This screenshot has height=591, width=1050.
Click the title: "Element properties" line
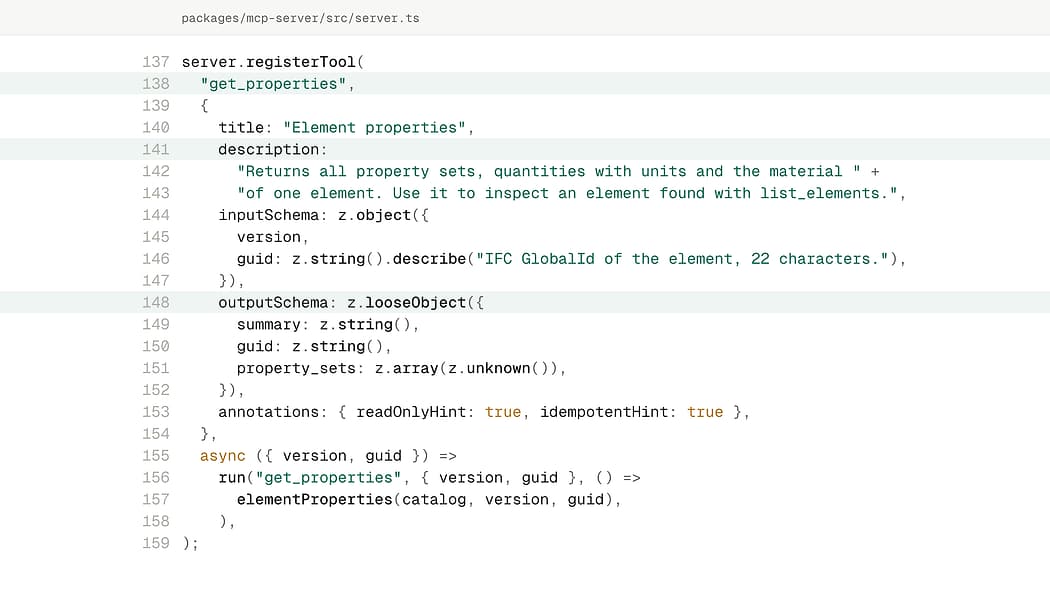[x=346, y=128]
